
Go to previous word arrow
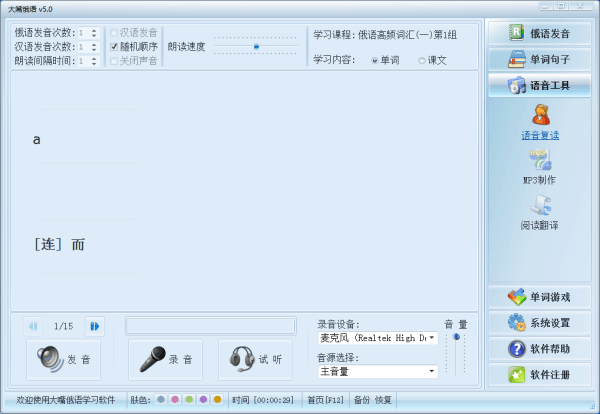tap(34, 325)
